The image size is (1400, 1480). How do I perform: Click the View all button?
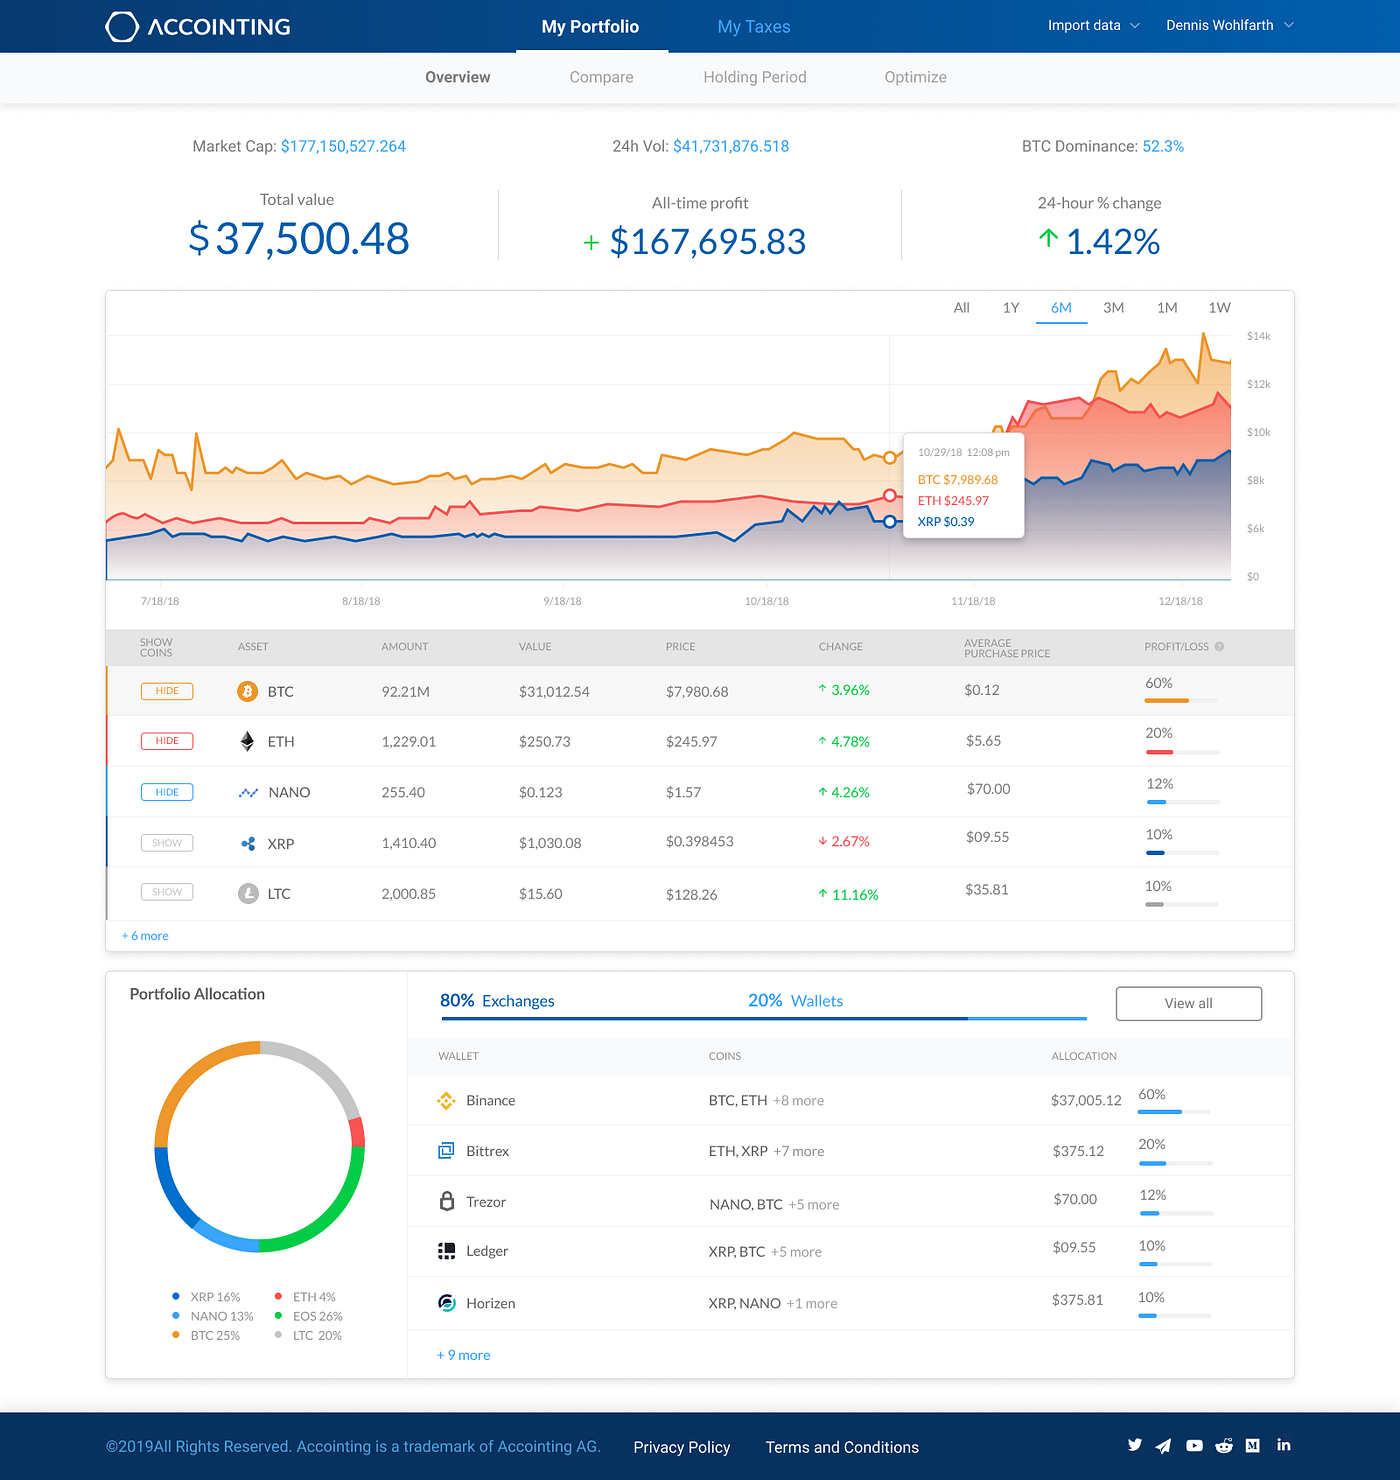[x=1188, y=1003]
